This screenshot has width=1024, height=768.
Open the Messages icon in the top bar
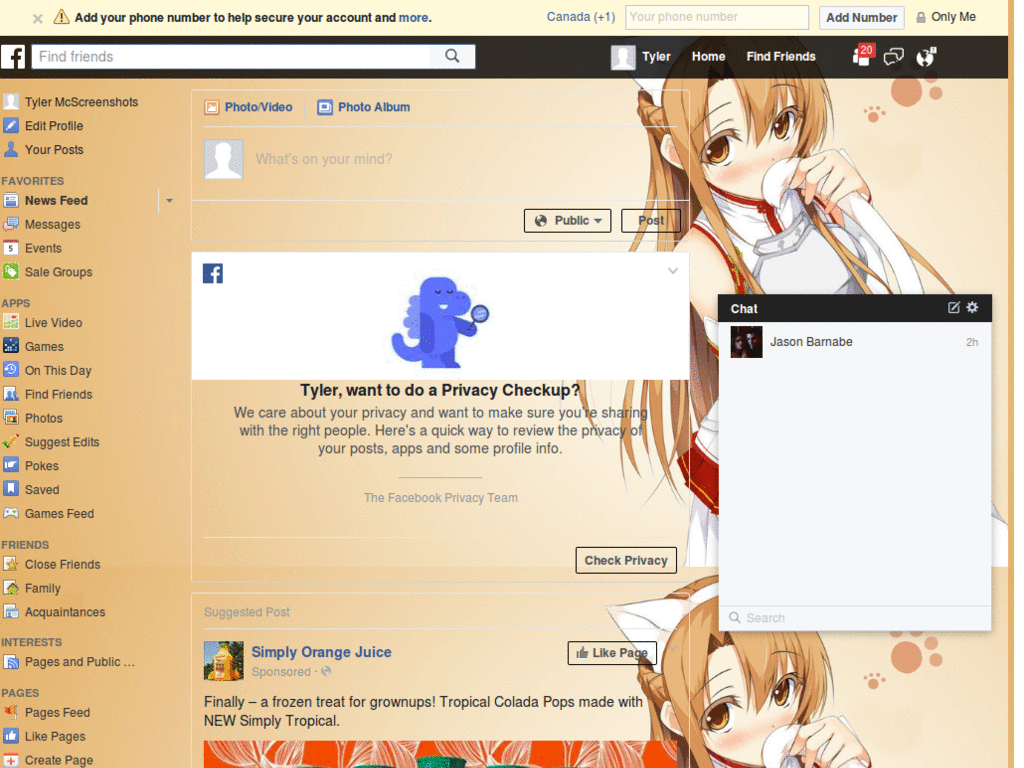[893, 57]
